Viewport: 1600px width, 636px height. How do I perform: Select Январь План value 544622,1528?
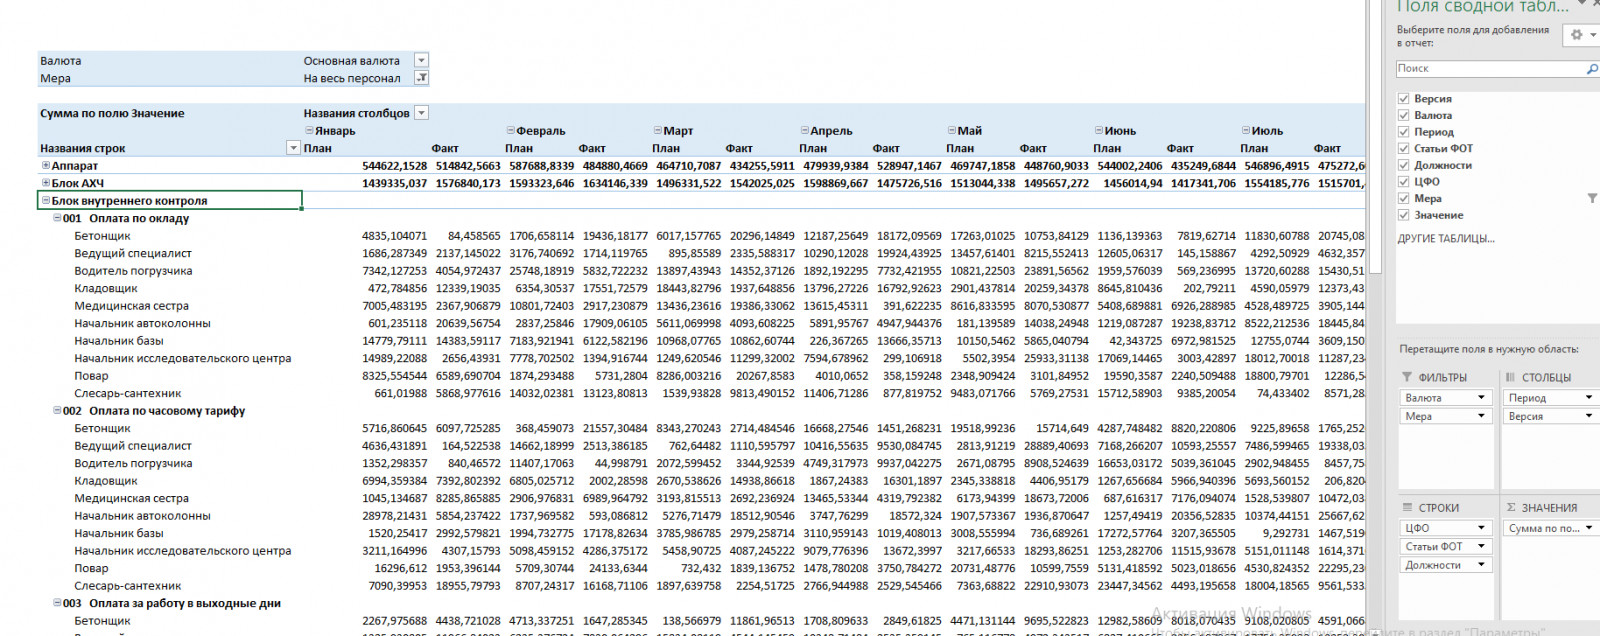(x=394, y=166)
